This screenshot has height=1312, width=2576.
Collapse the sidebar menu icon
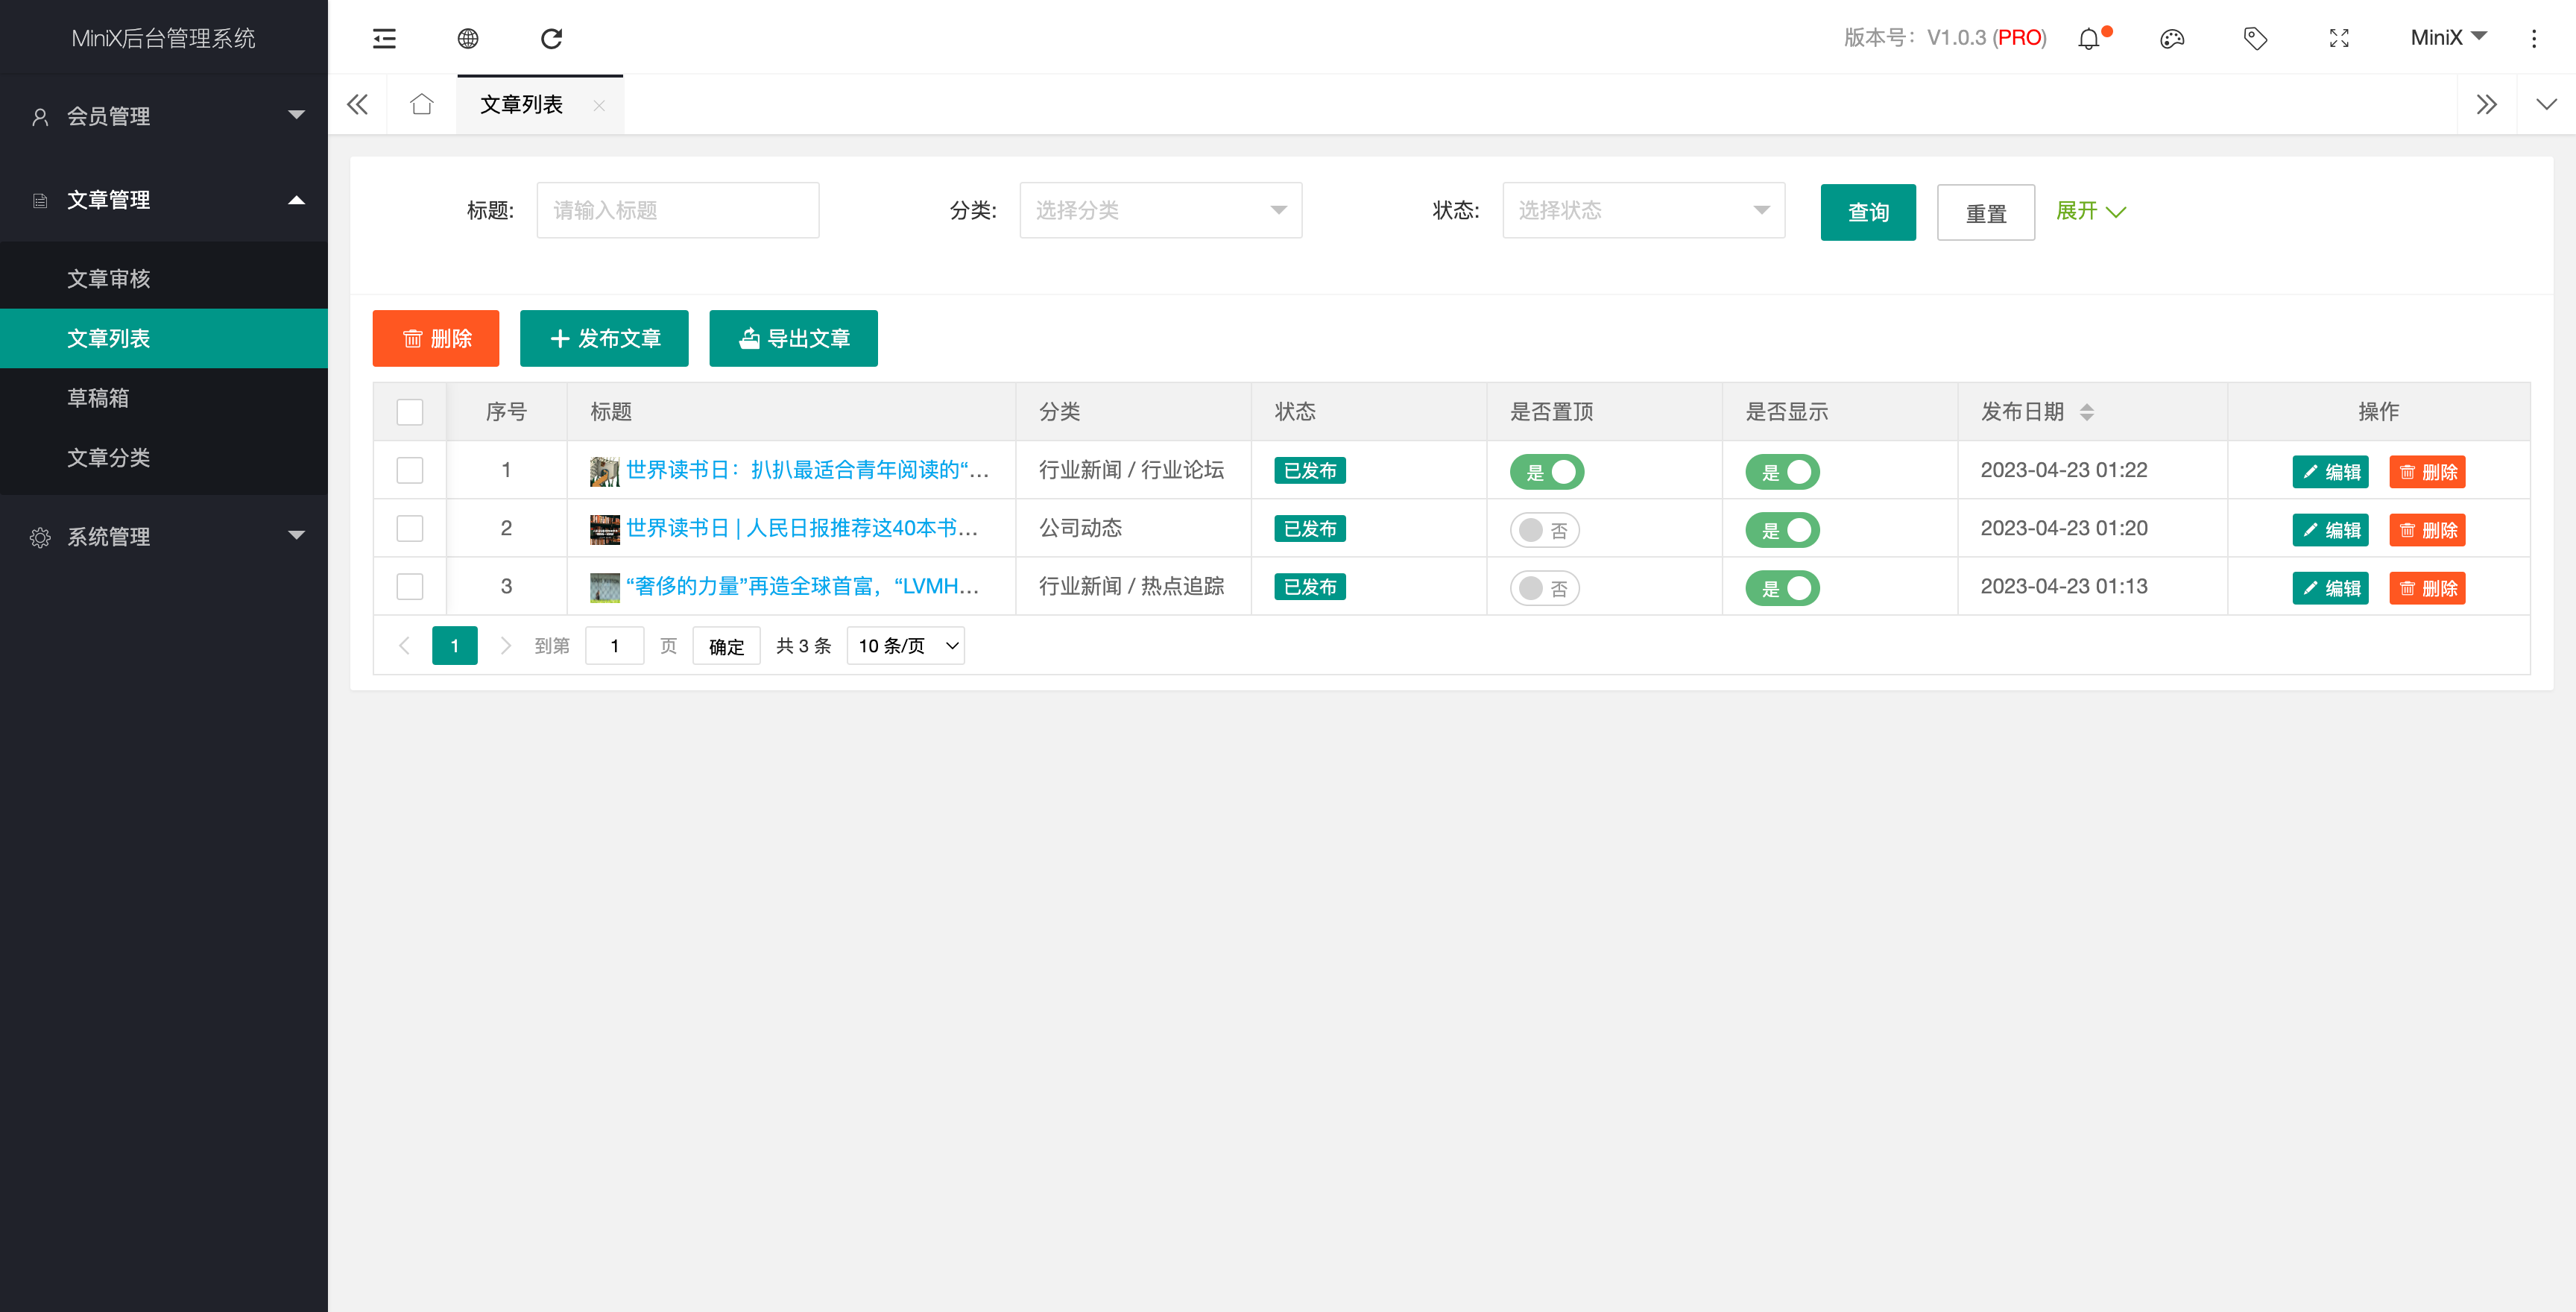[384, 38]
